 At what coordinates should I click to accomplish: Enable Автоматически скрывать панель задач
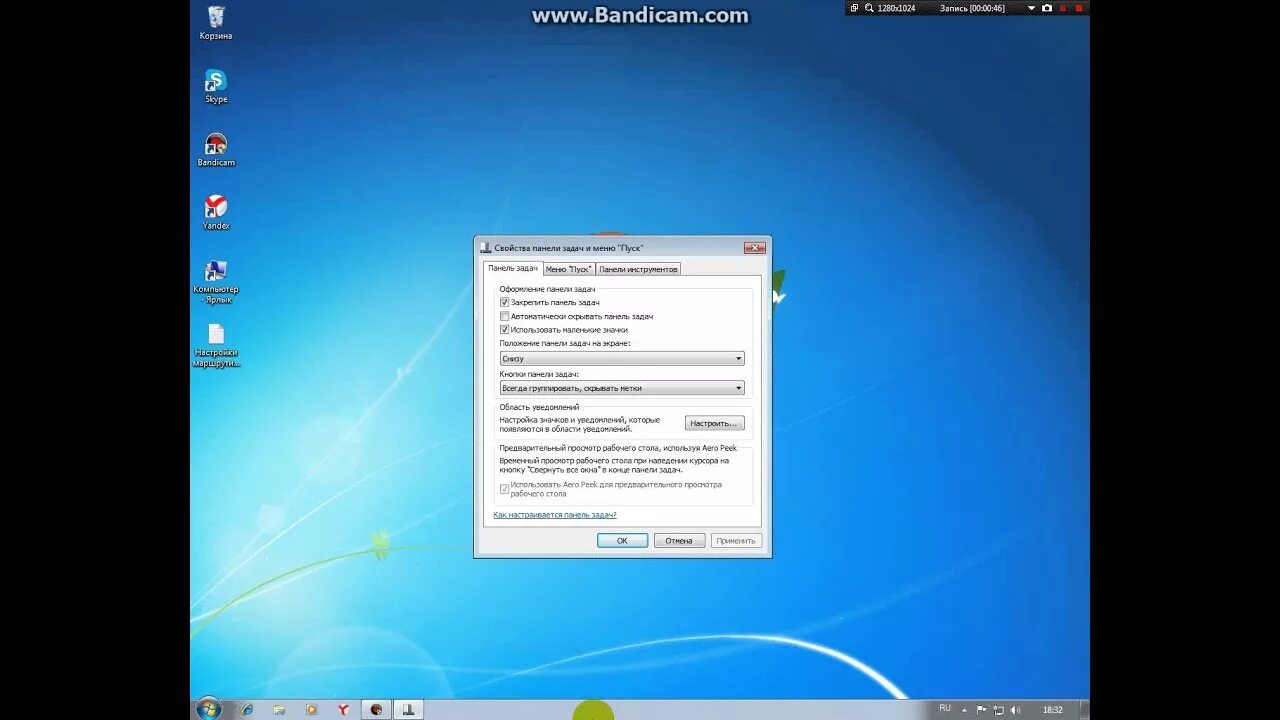[505, 316]
